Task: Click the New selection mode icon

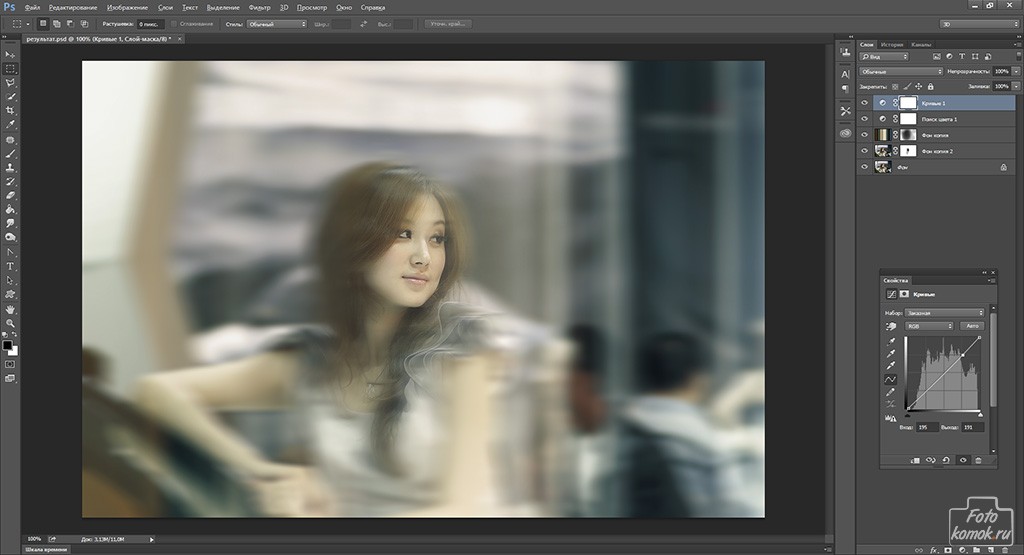Action: point(42,24)
